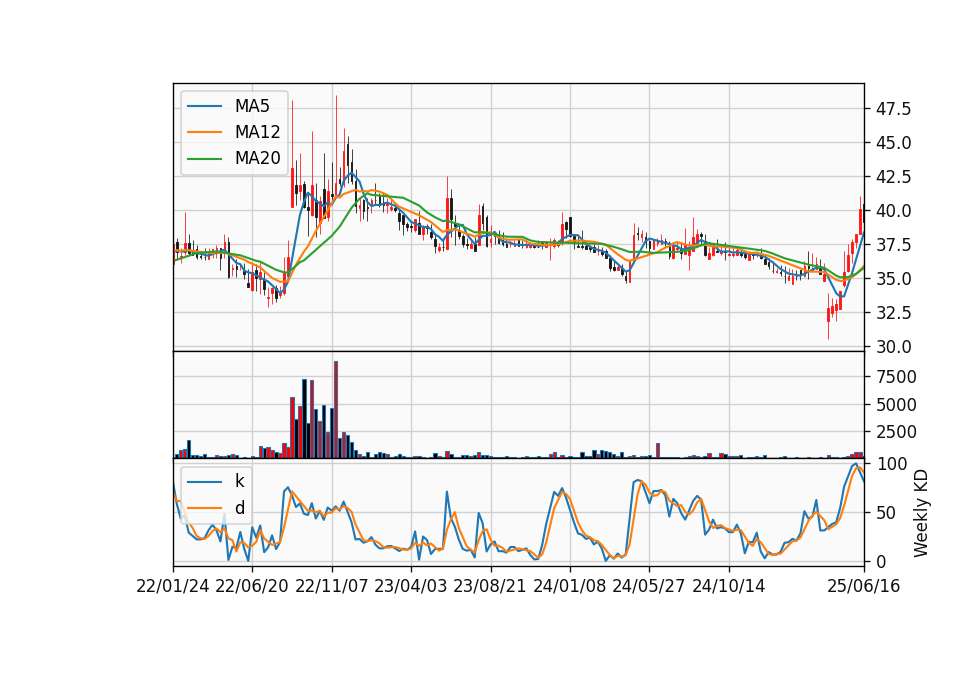Click the 7500 volume axis label

pos(896,377)
